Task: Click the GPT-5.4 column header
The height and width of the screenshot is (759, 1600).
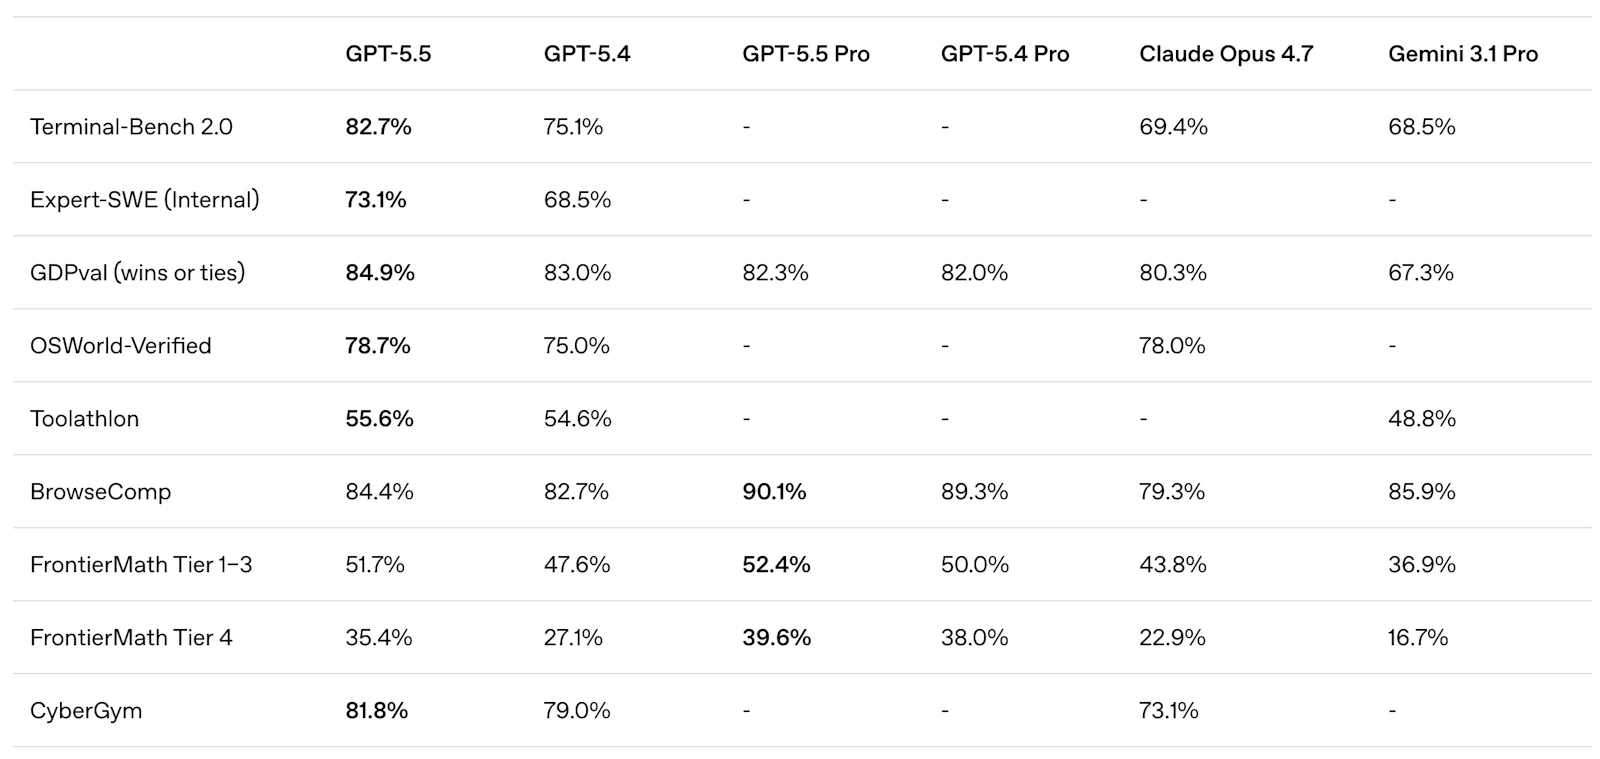Action: coord(587,54)
